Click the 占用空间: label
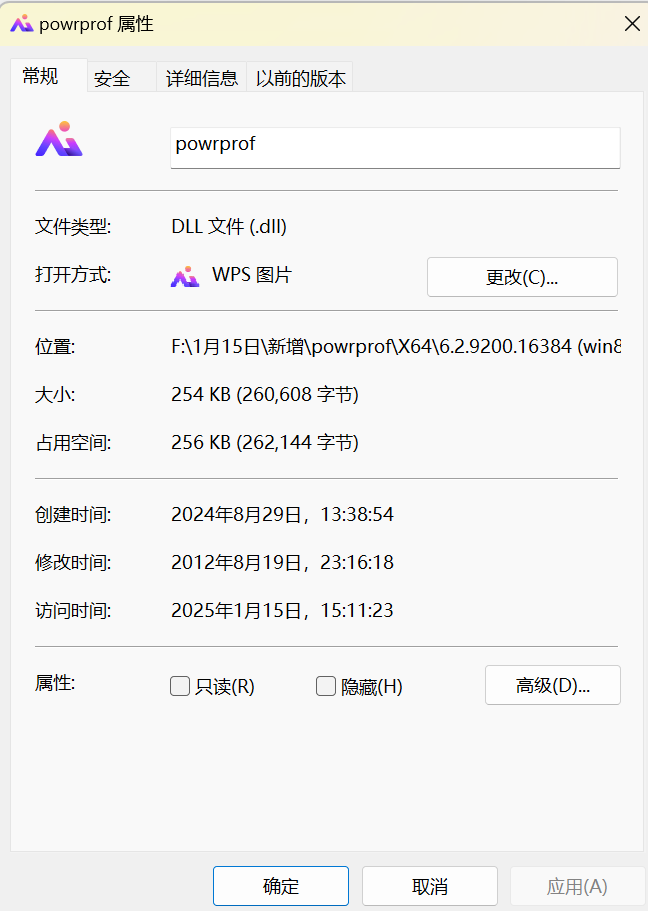 (x=73, y=443)
